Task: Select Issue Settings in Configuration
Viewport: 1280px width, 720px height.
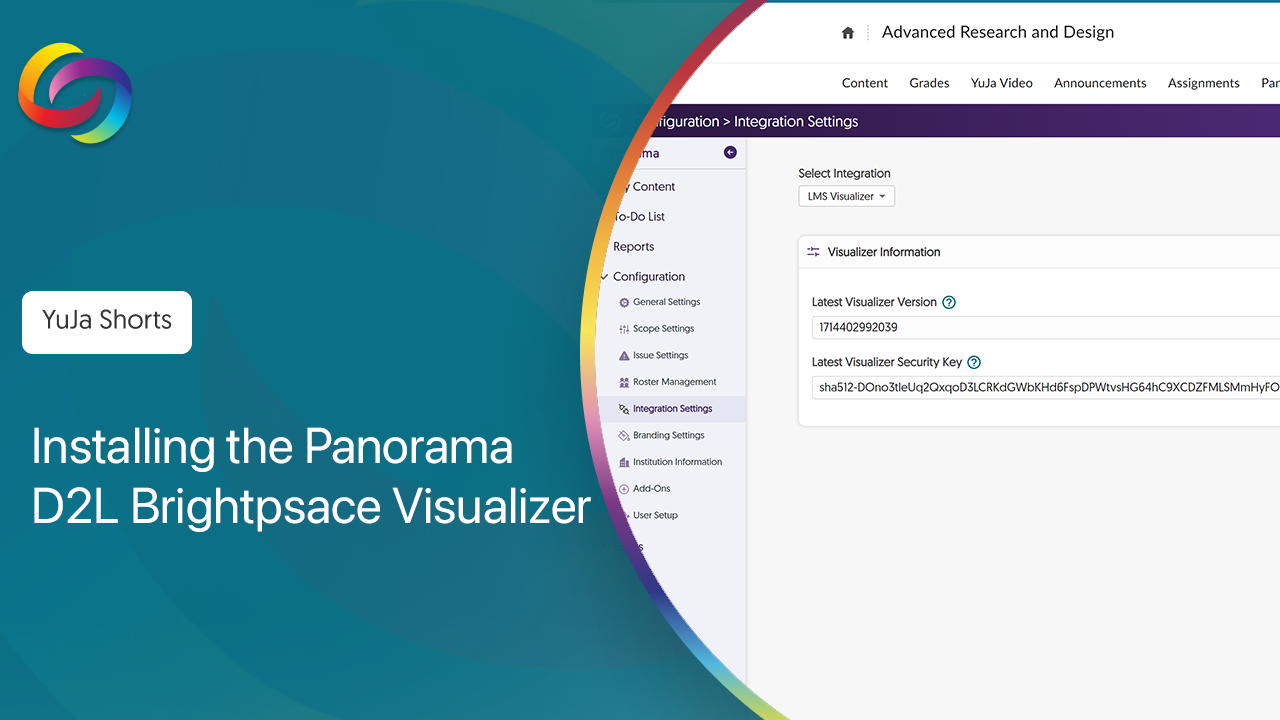Action: (661, 355)
